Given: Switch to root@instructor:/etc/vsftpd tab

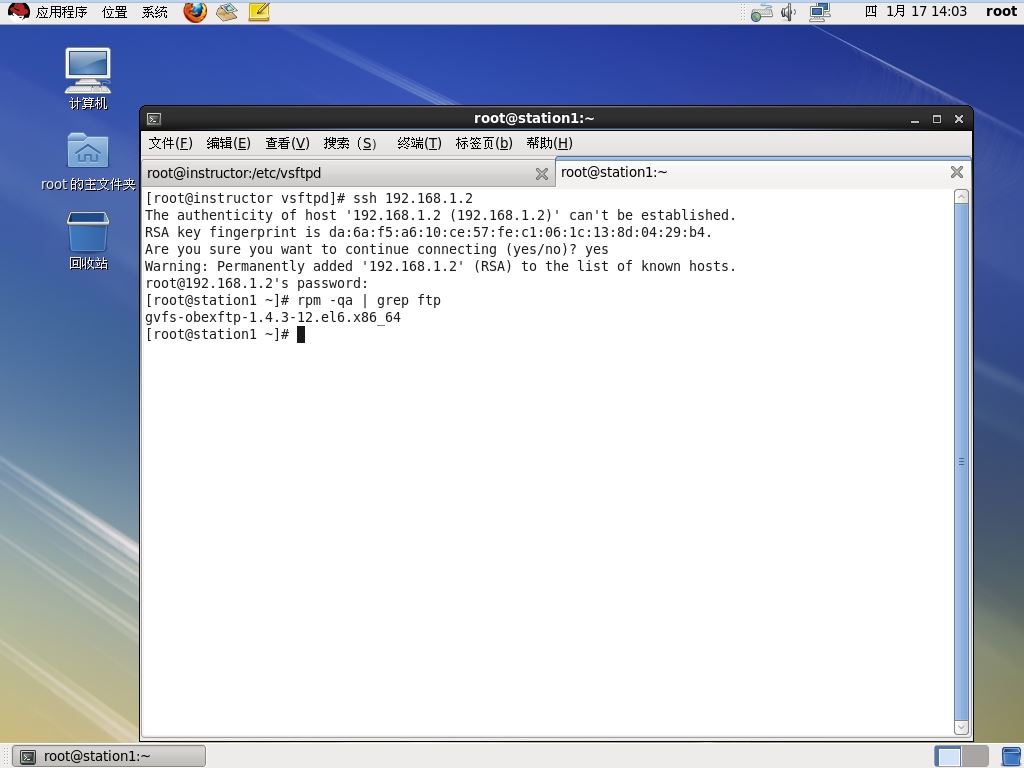Looking at the screenshot, I should [x=347, y=173].
